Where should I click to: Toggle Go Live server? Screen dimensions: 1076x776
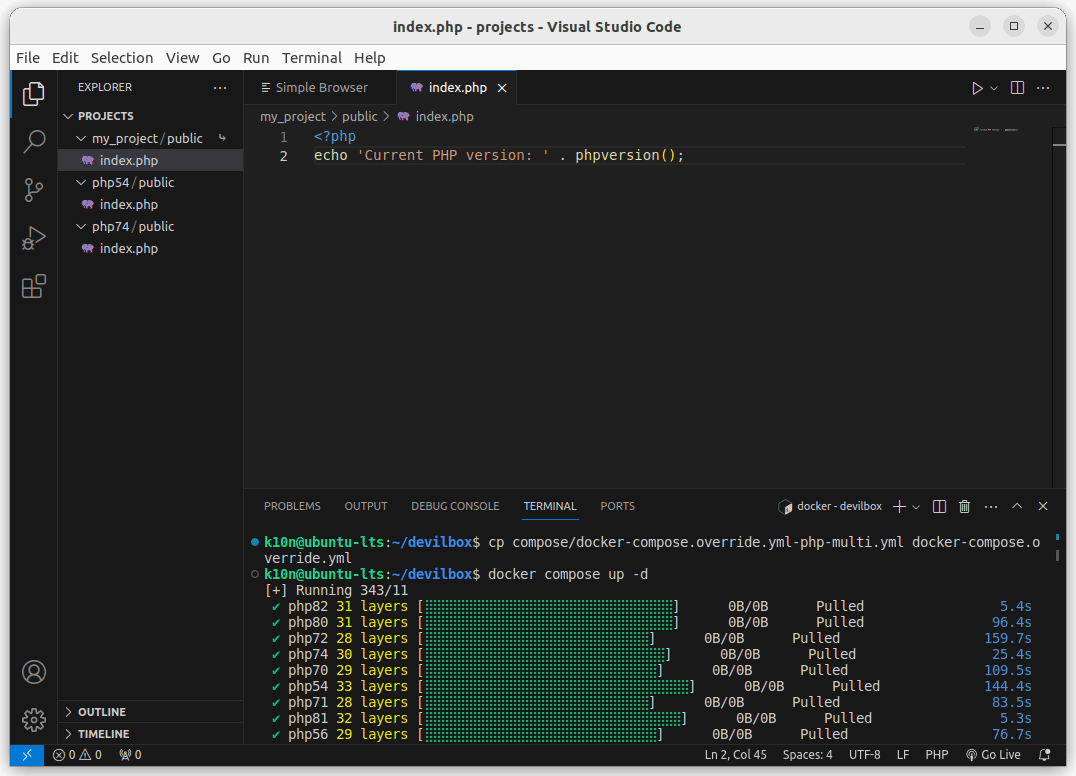(993, 755)
